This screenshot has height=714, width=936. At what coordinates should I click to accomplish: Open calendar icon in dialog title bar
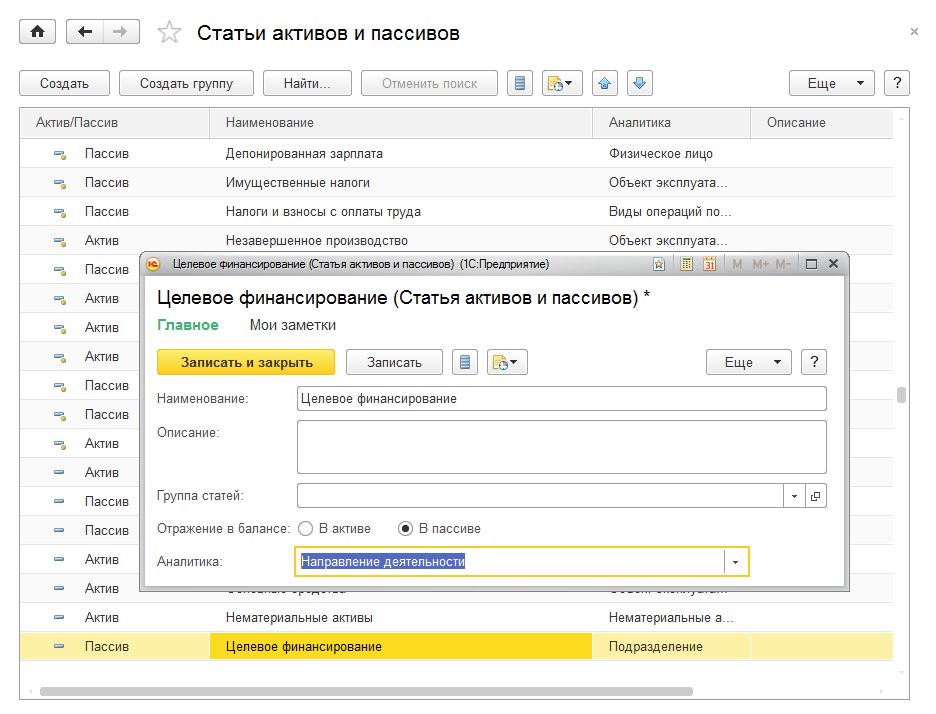click(x=709, y=264)
